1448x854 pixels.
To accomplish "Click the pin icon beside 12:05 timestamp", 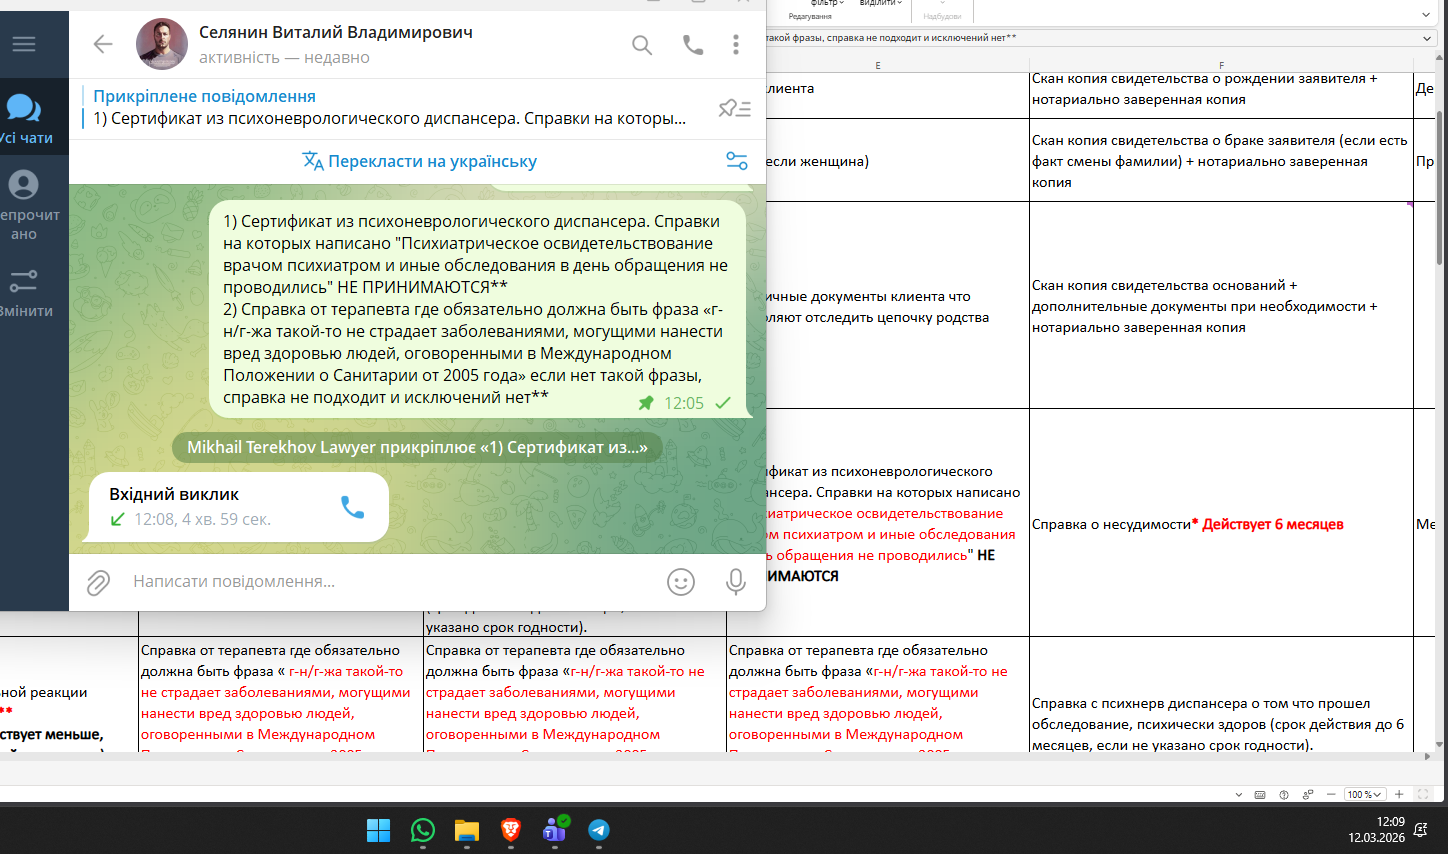I will [646, 403].
